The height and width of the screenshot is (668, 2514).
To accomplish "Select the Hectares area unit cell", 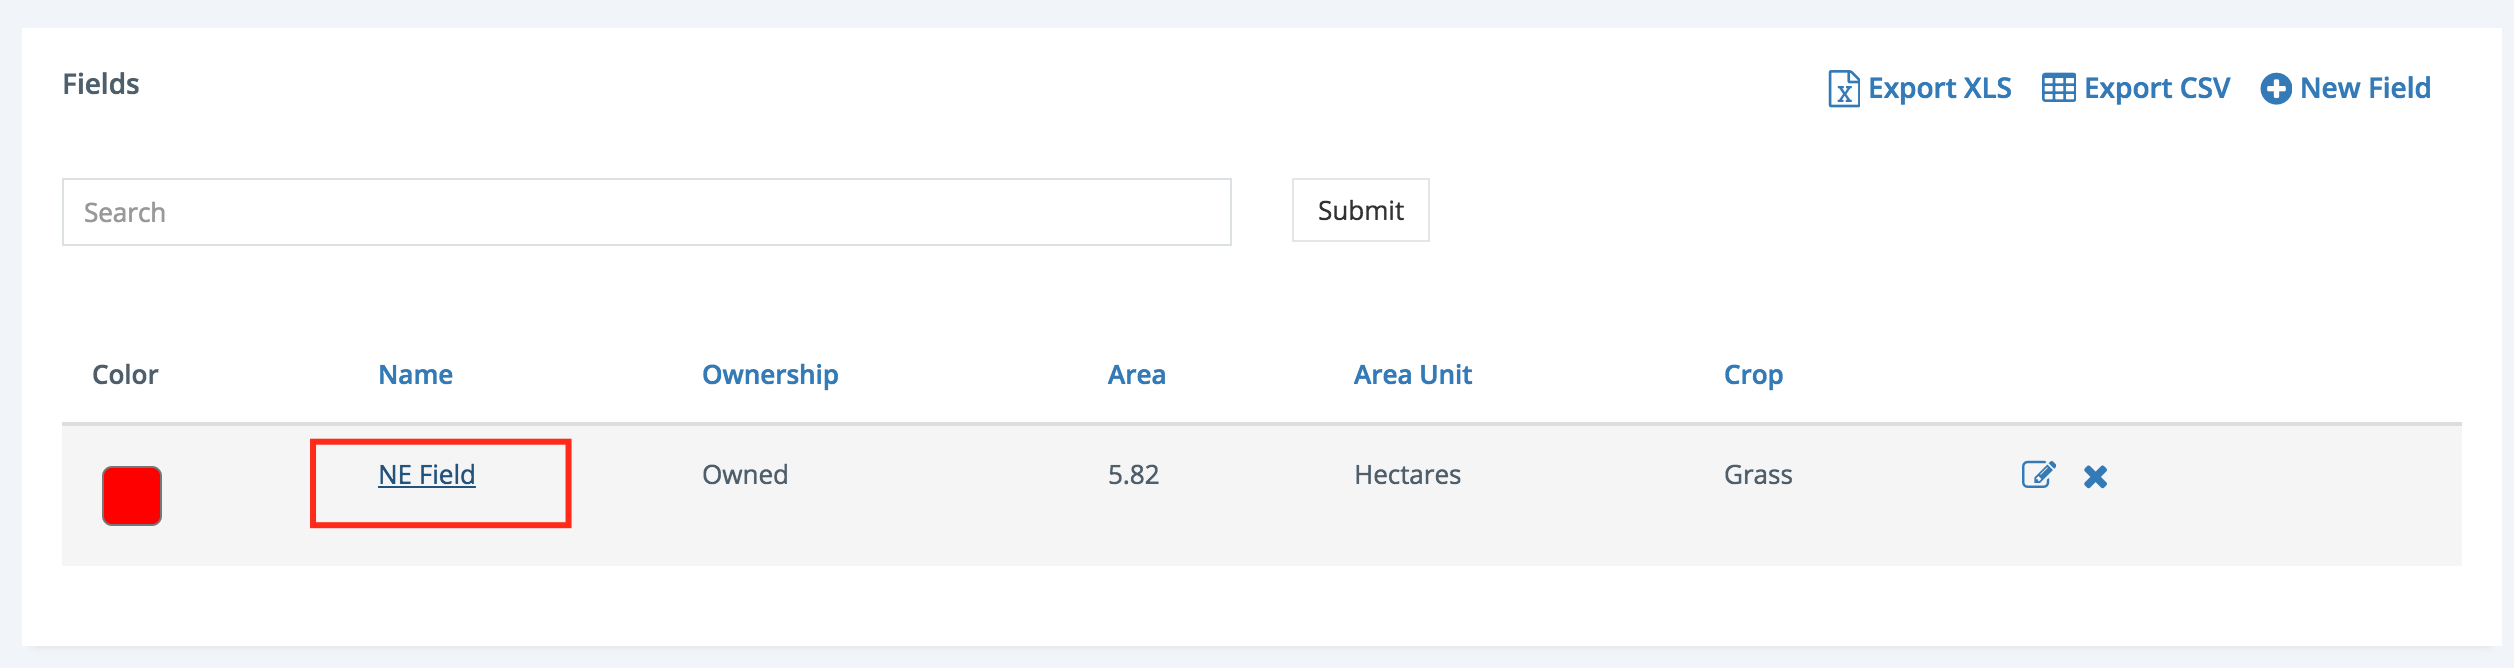I will pos(1407,475).
